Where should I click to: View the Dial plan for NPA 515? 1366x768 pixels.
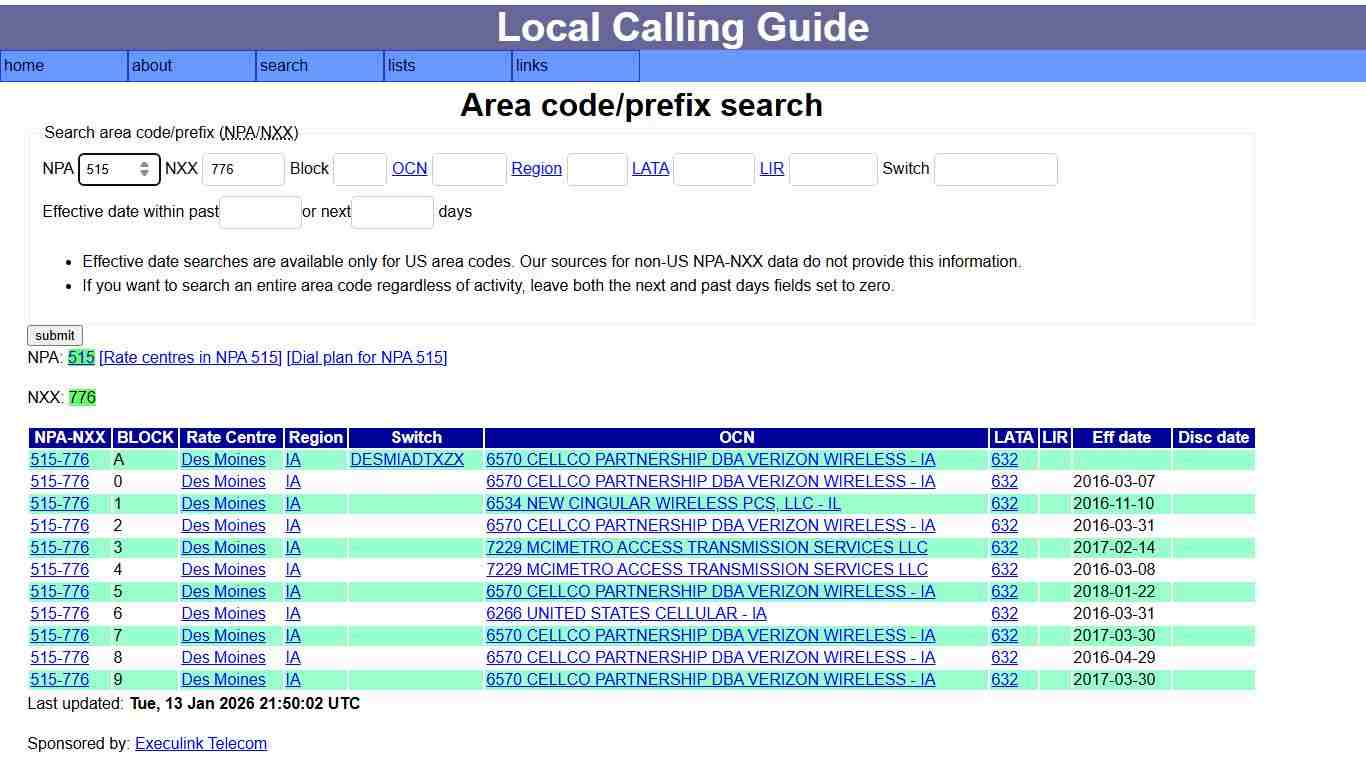(x=366, y=357)
